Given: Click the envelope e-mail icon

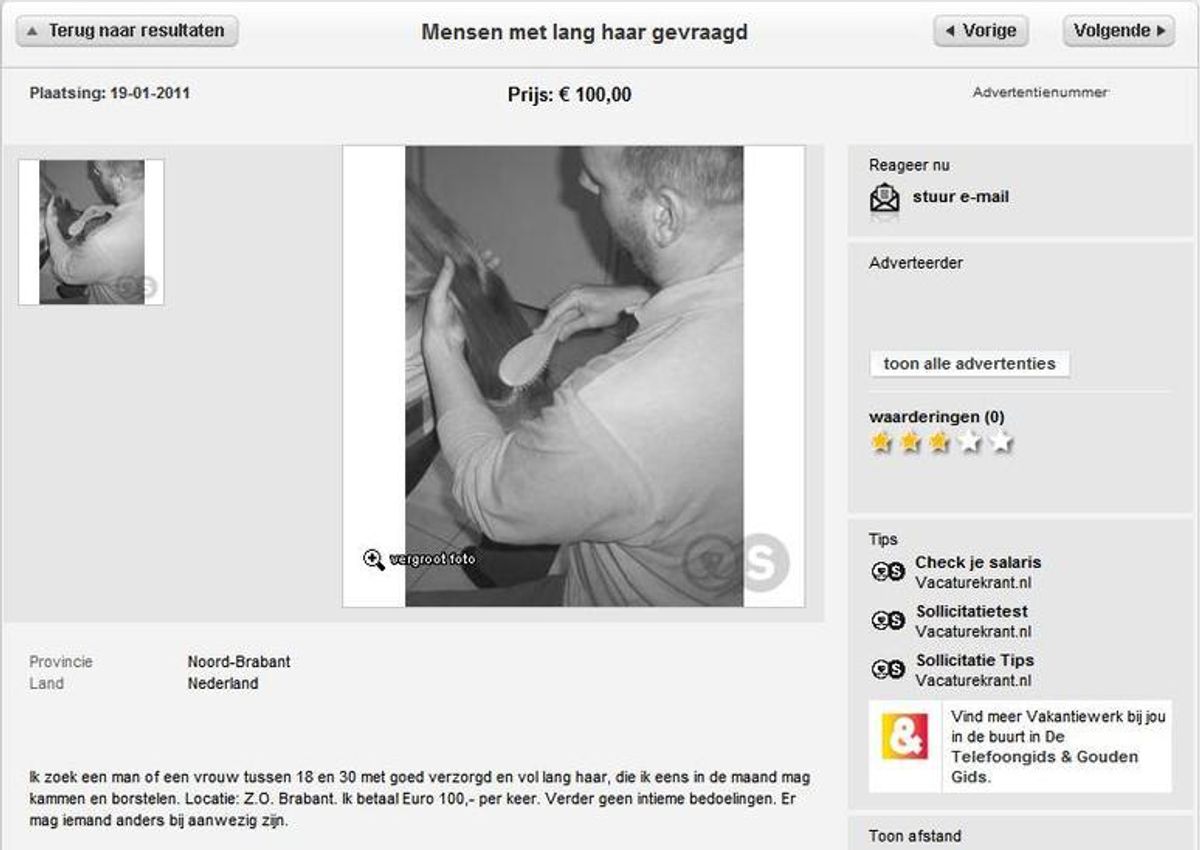Looking at the screenshot, I should [885, 198].
